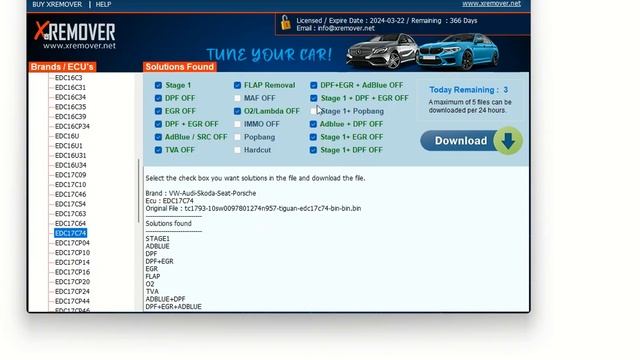This screenshot has height=360, width=640.
Task: Select EDC17C09 in the ECU tree
Action: [x=70, y=175]
